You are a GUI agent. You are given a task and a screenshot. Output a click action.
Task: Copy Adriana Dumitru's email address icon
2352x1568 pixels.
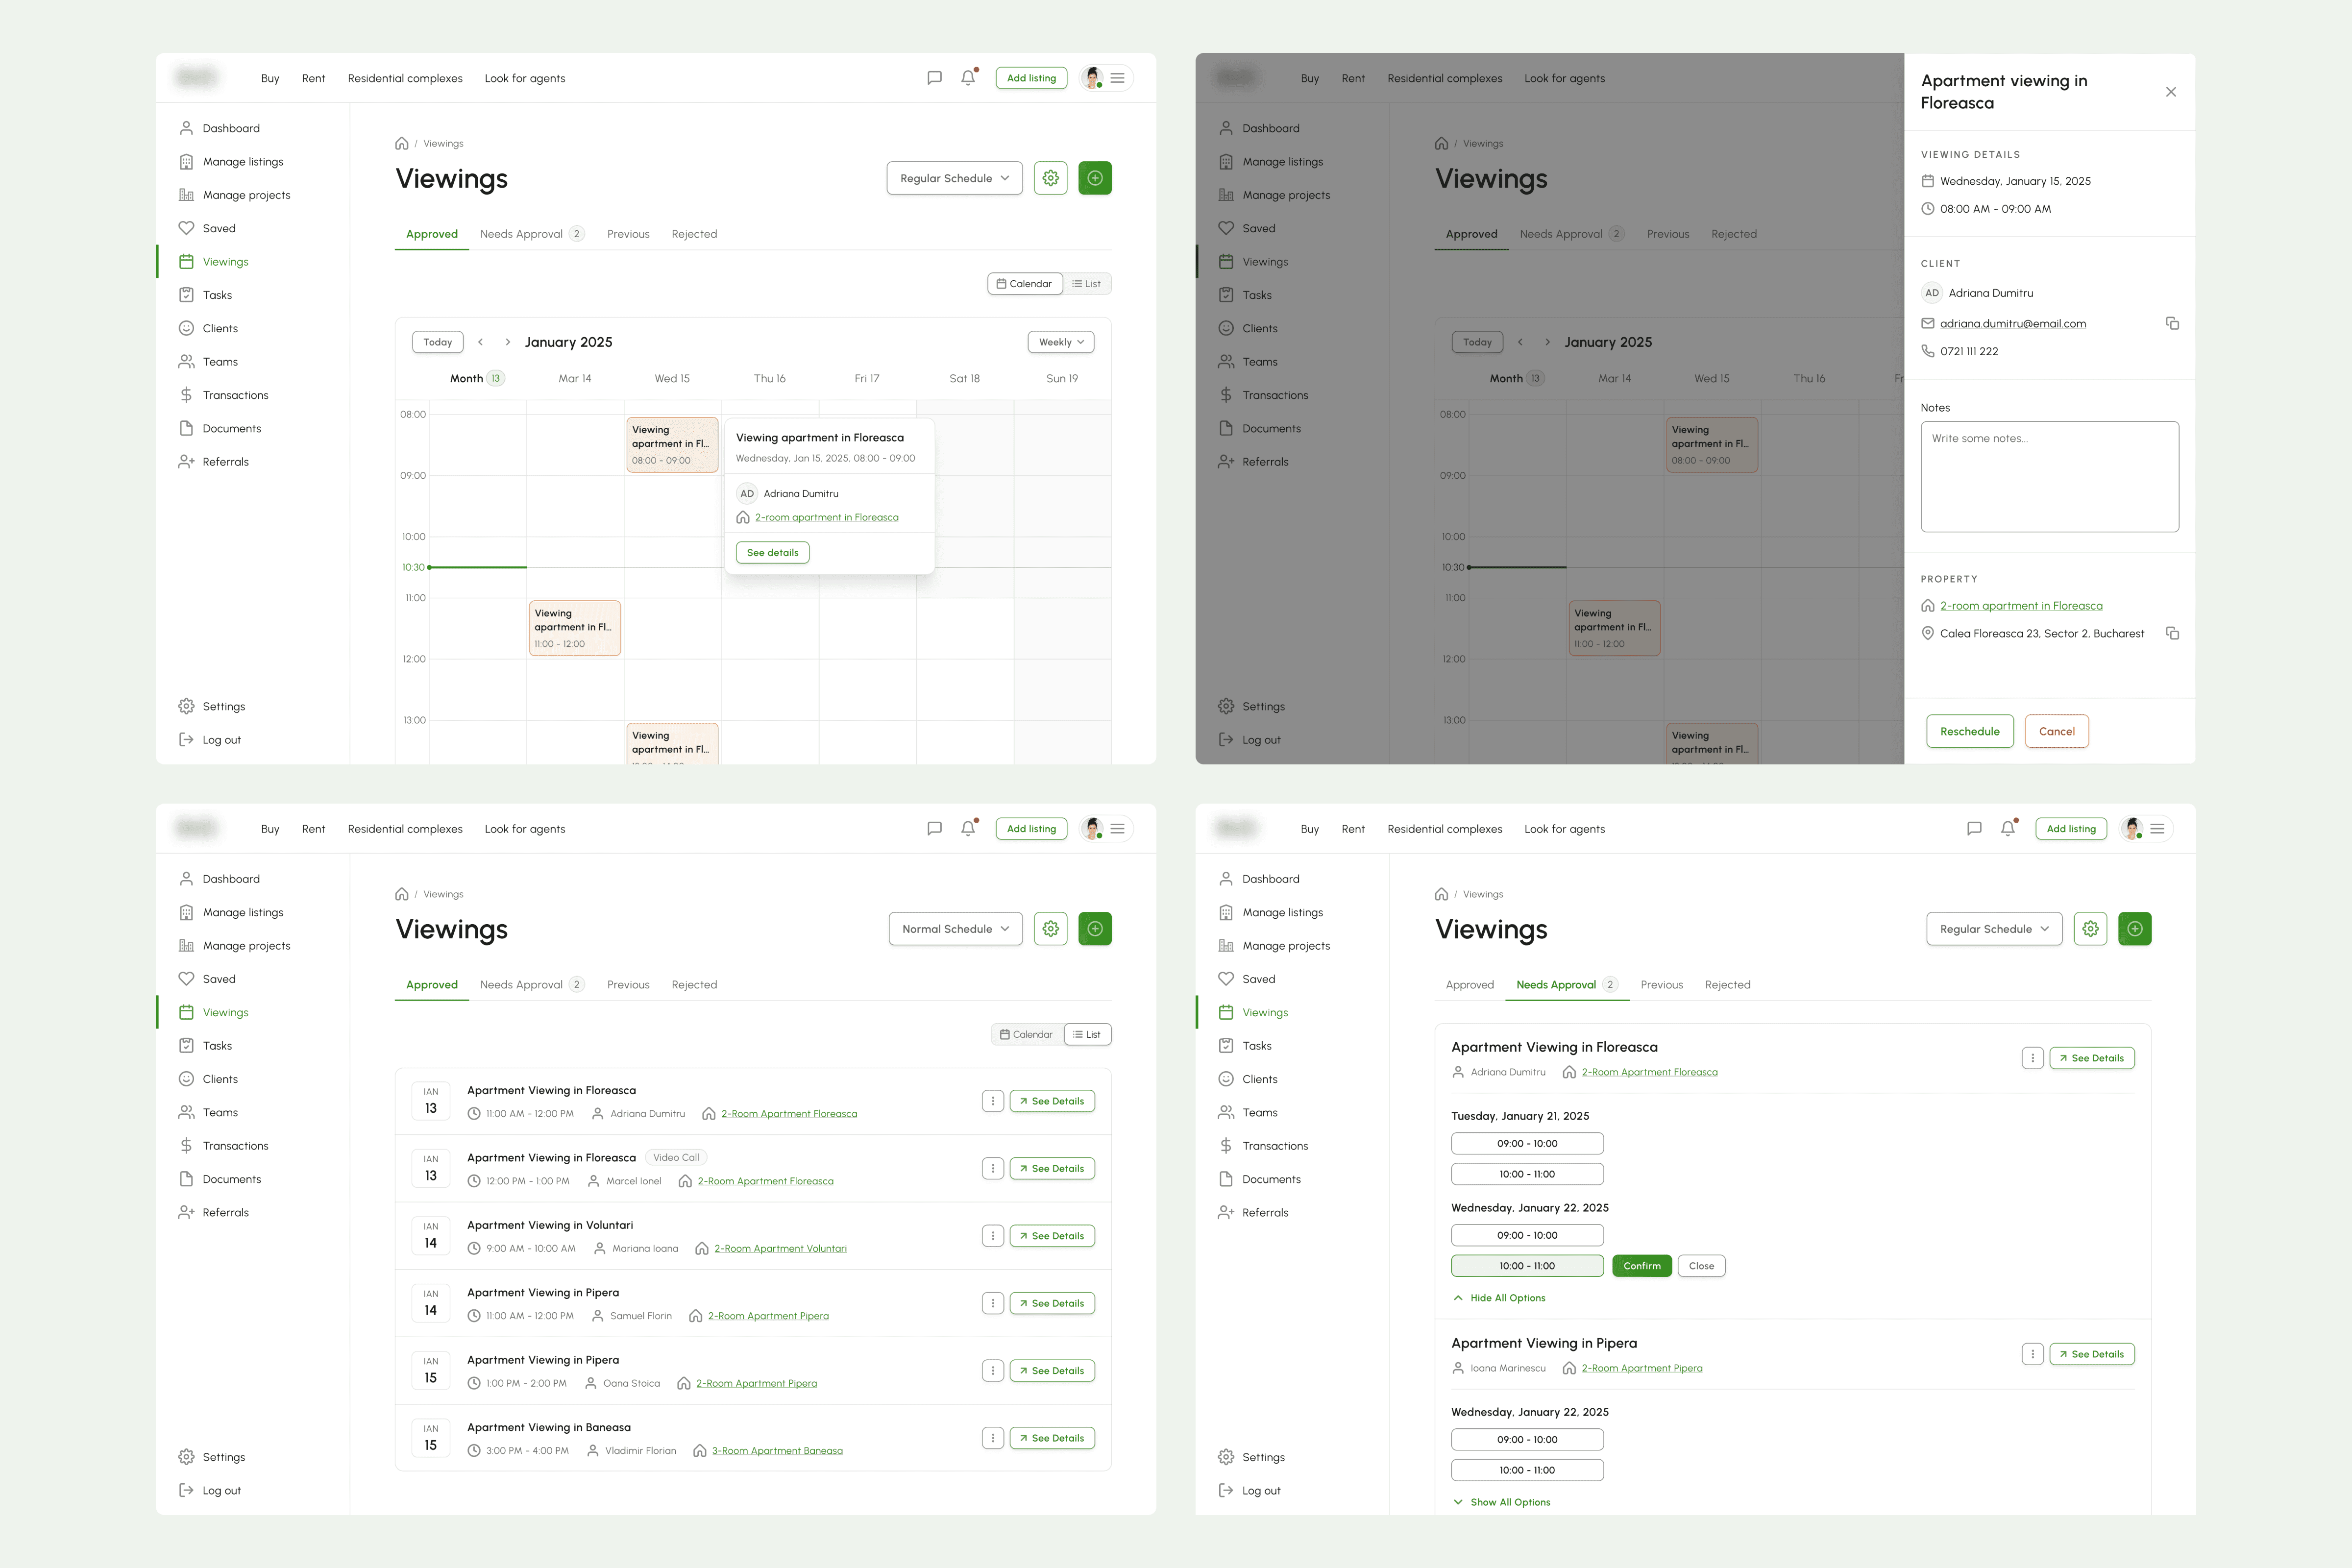pyautogui.click(x=2172, y=323)
